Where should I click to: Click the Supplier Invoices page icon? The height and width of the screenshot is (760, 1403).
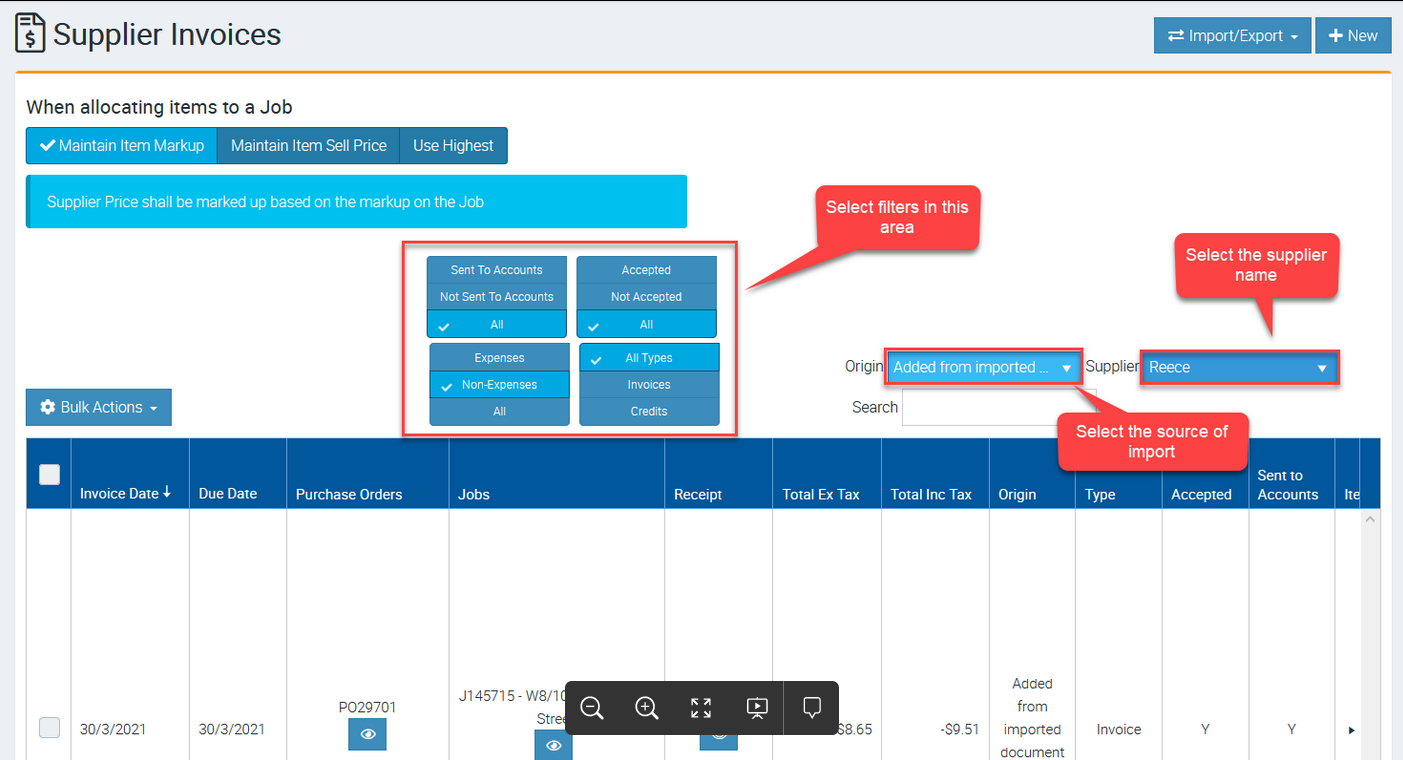pos(30,34)
